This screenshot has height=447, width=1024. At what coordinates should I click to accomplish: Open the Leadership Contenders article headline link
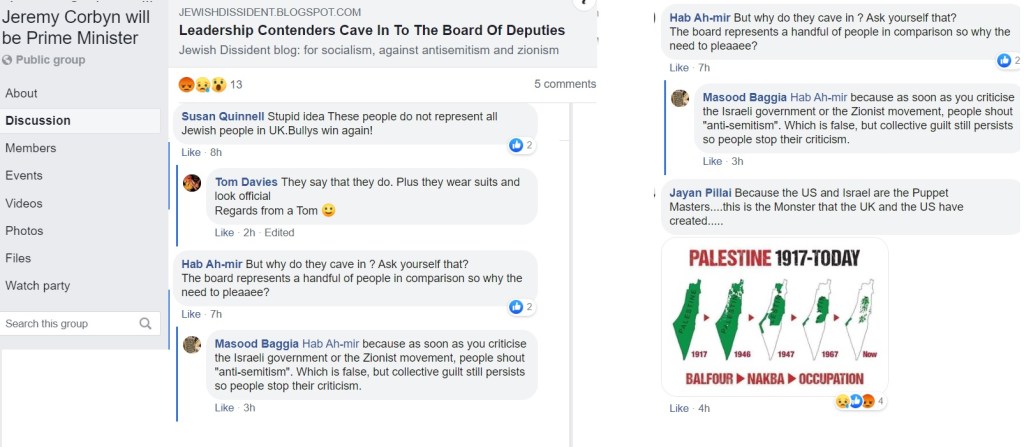(x=371, y=30)
